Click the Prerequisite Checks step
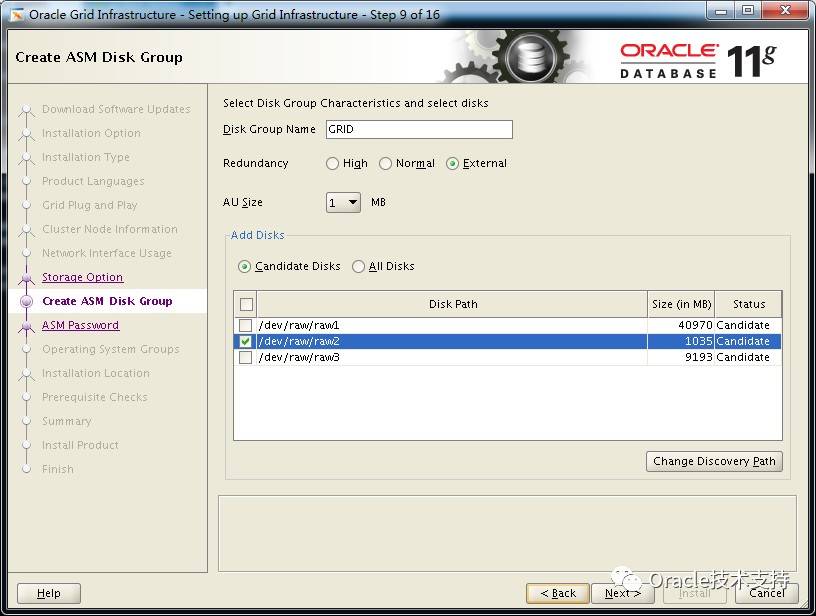Image resolution: width=816 pixels, height=616 pixels. tap(95, 397)
